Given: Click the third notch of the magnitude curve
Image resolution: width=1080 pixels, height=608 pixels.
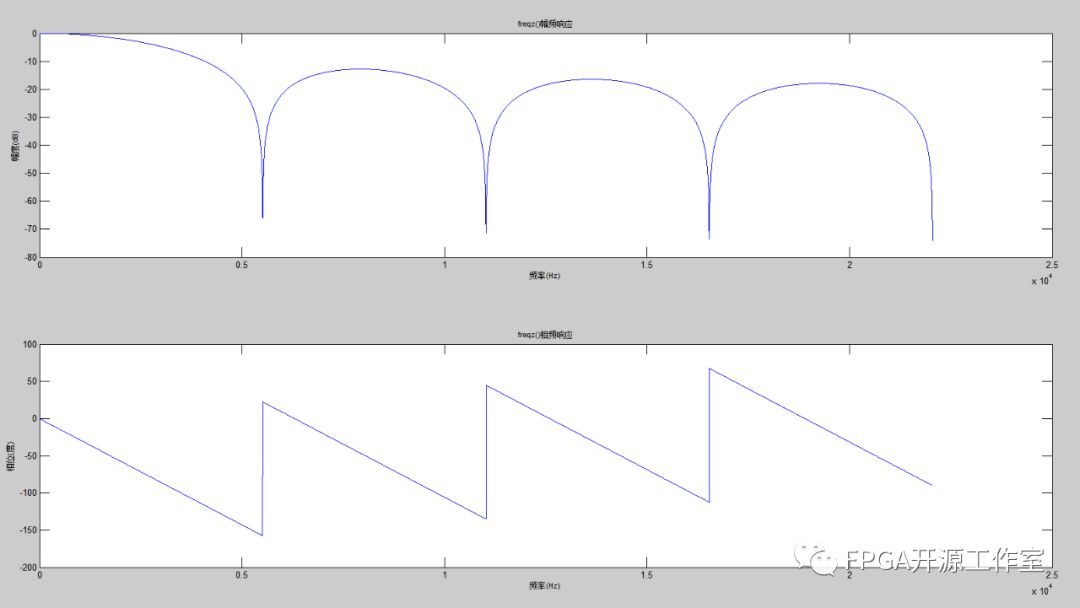Looking at the screenshot, I should pos(709,236).
